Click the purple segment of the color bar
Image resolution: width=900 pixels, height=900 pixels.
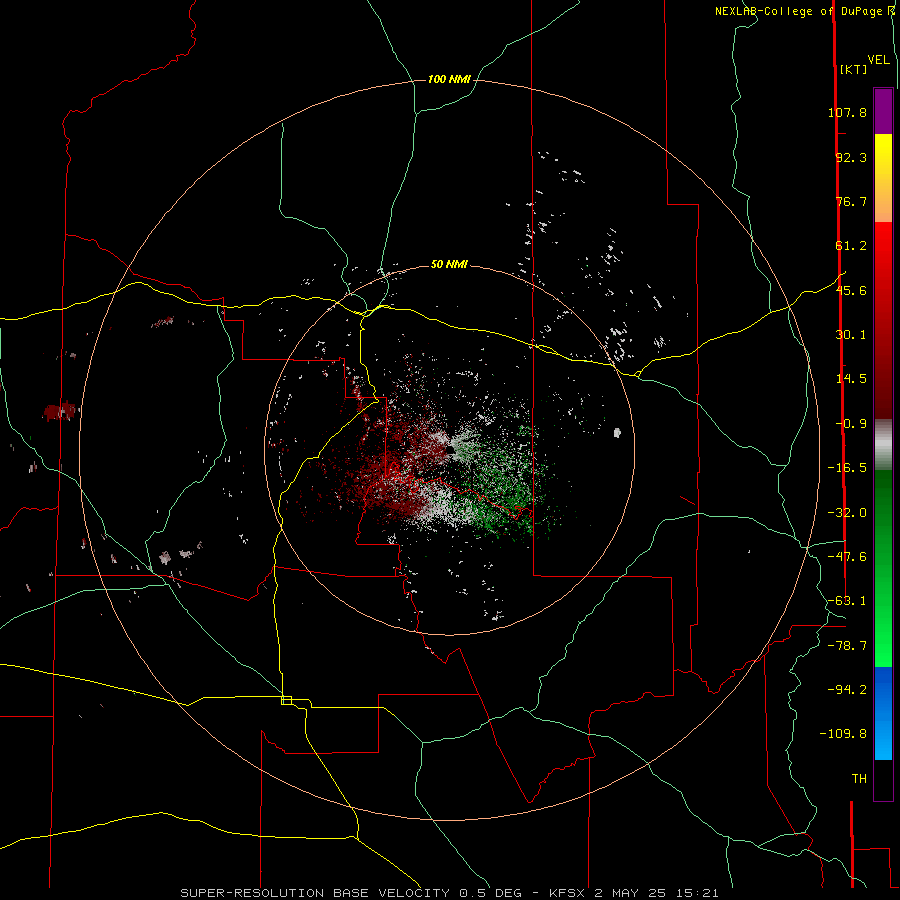[x=883, y=111]
